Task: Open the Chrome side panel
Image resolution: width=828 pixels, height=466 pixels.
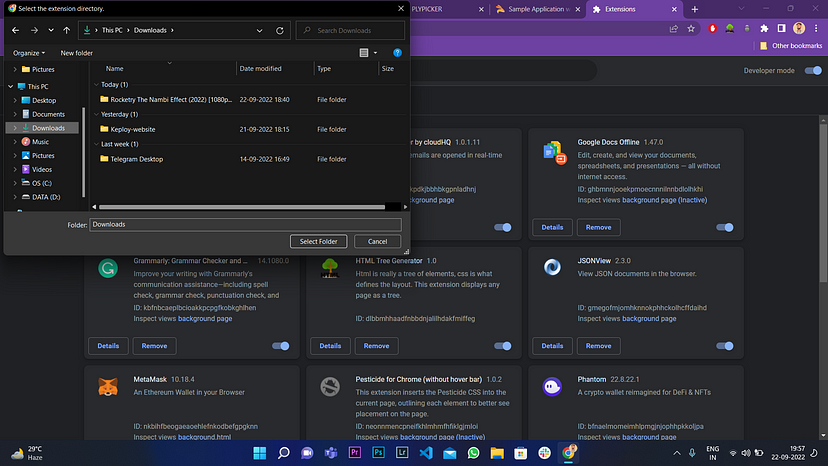Action: pos(782,29)
